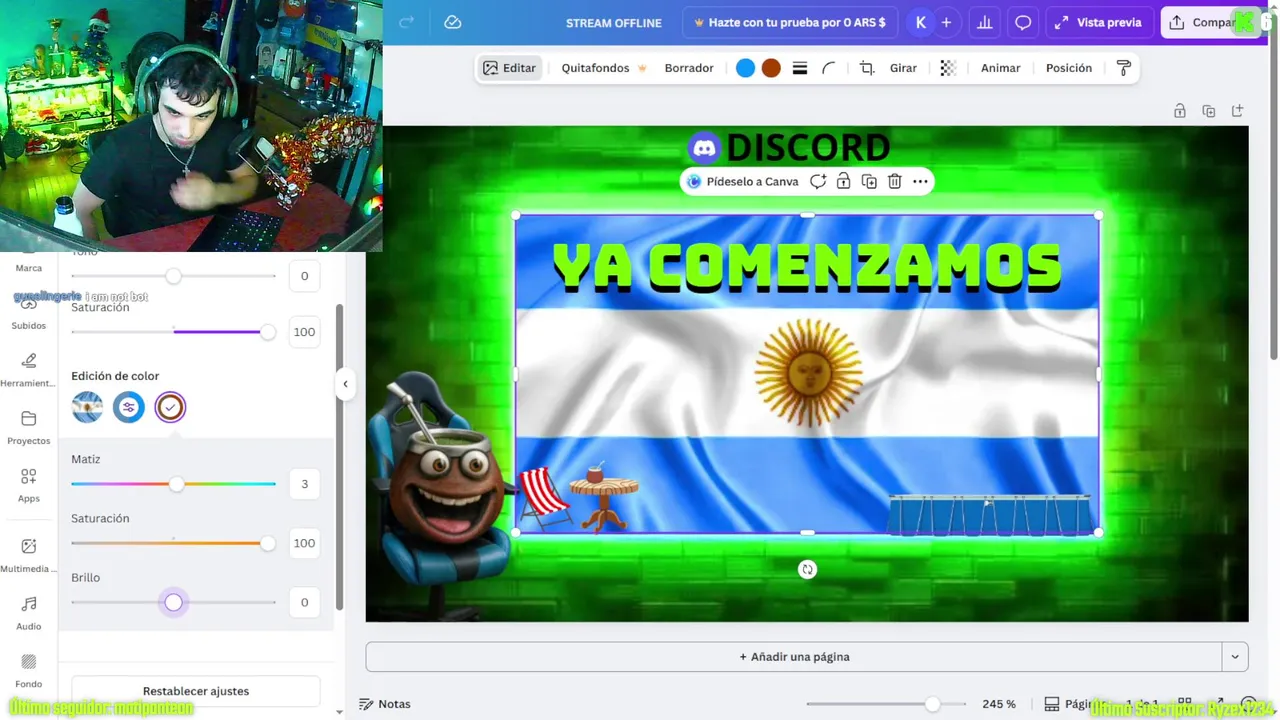Select the Borrador eraser option

pyautogui.click(x=689, y=68)
